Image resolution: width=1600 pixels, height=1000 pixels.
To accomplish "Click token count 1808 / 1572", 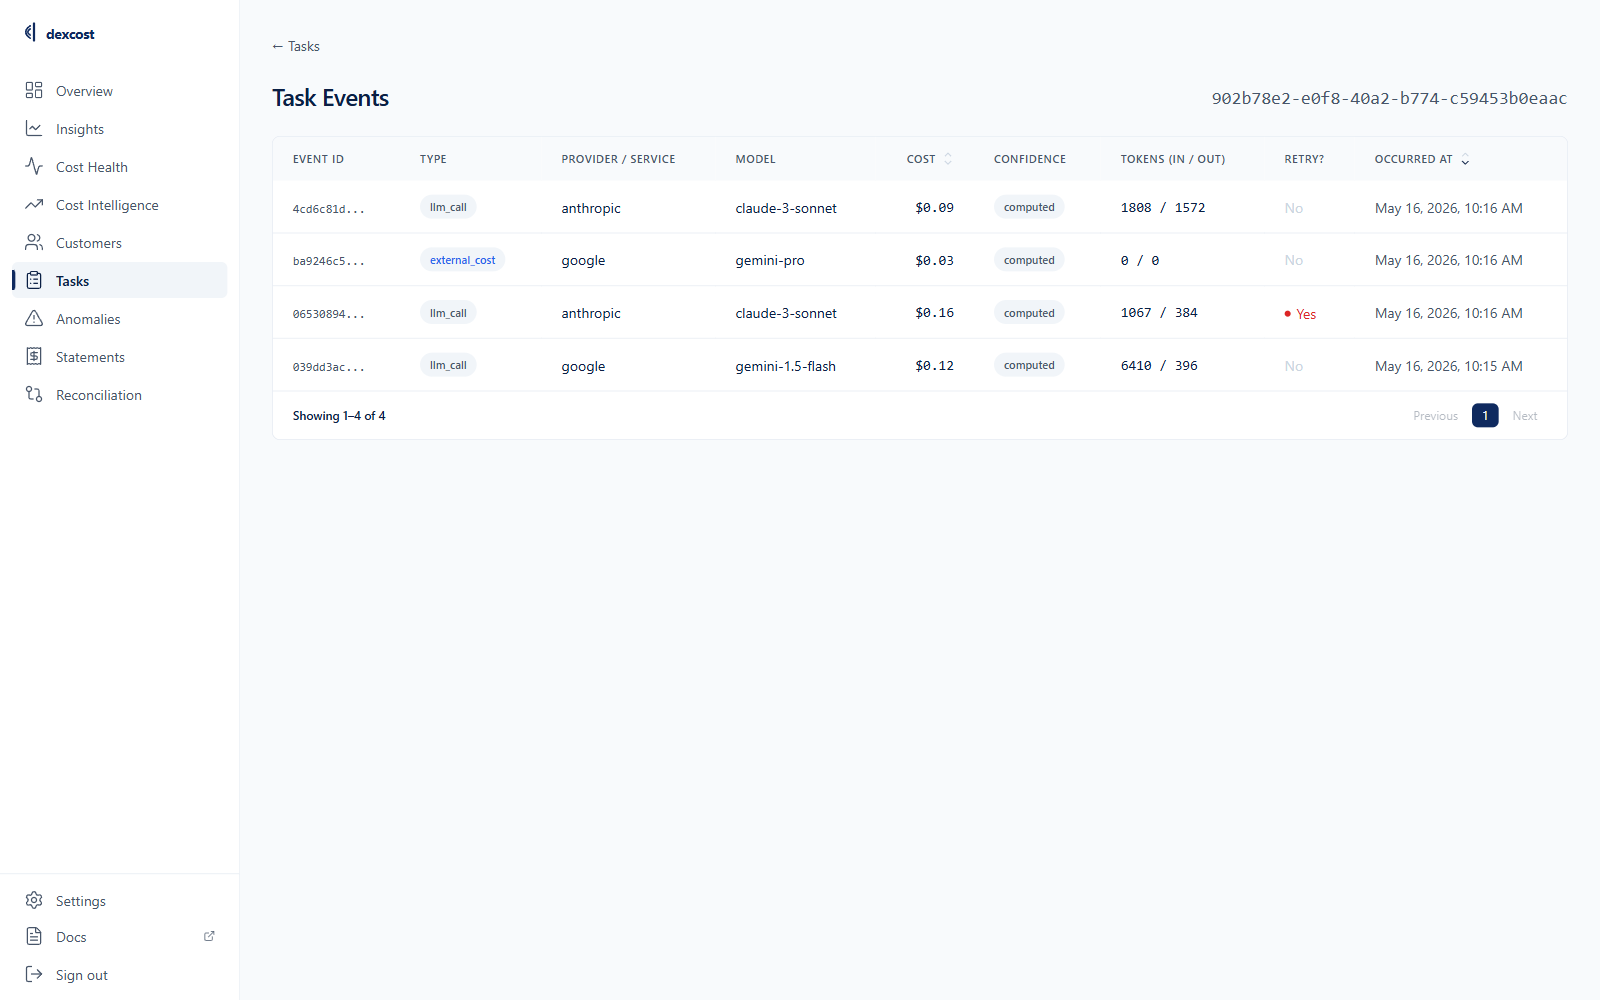I will 1163,208.
